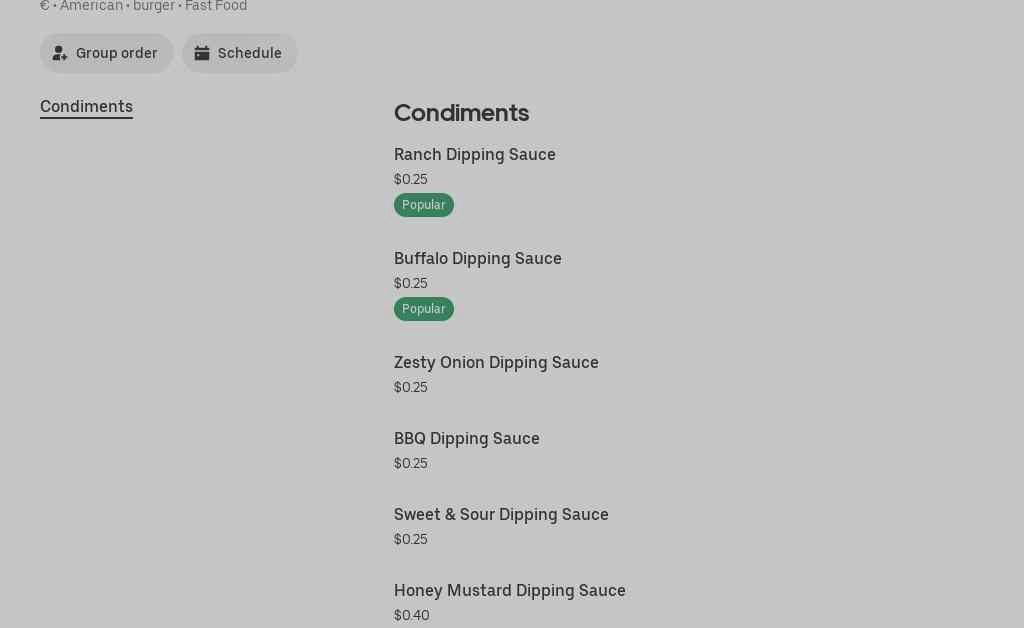Select Condiments in the left category menu
This screenshot has height=628, width=1024.
click(86, 107)
